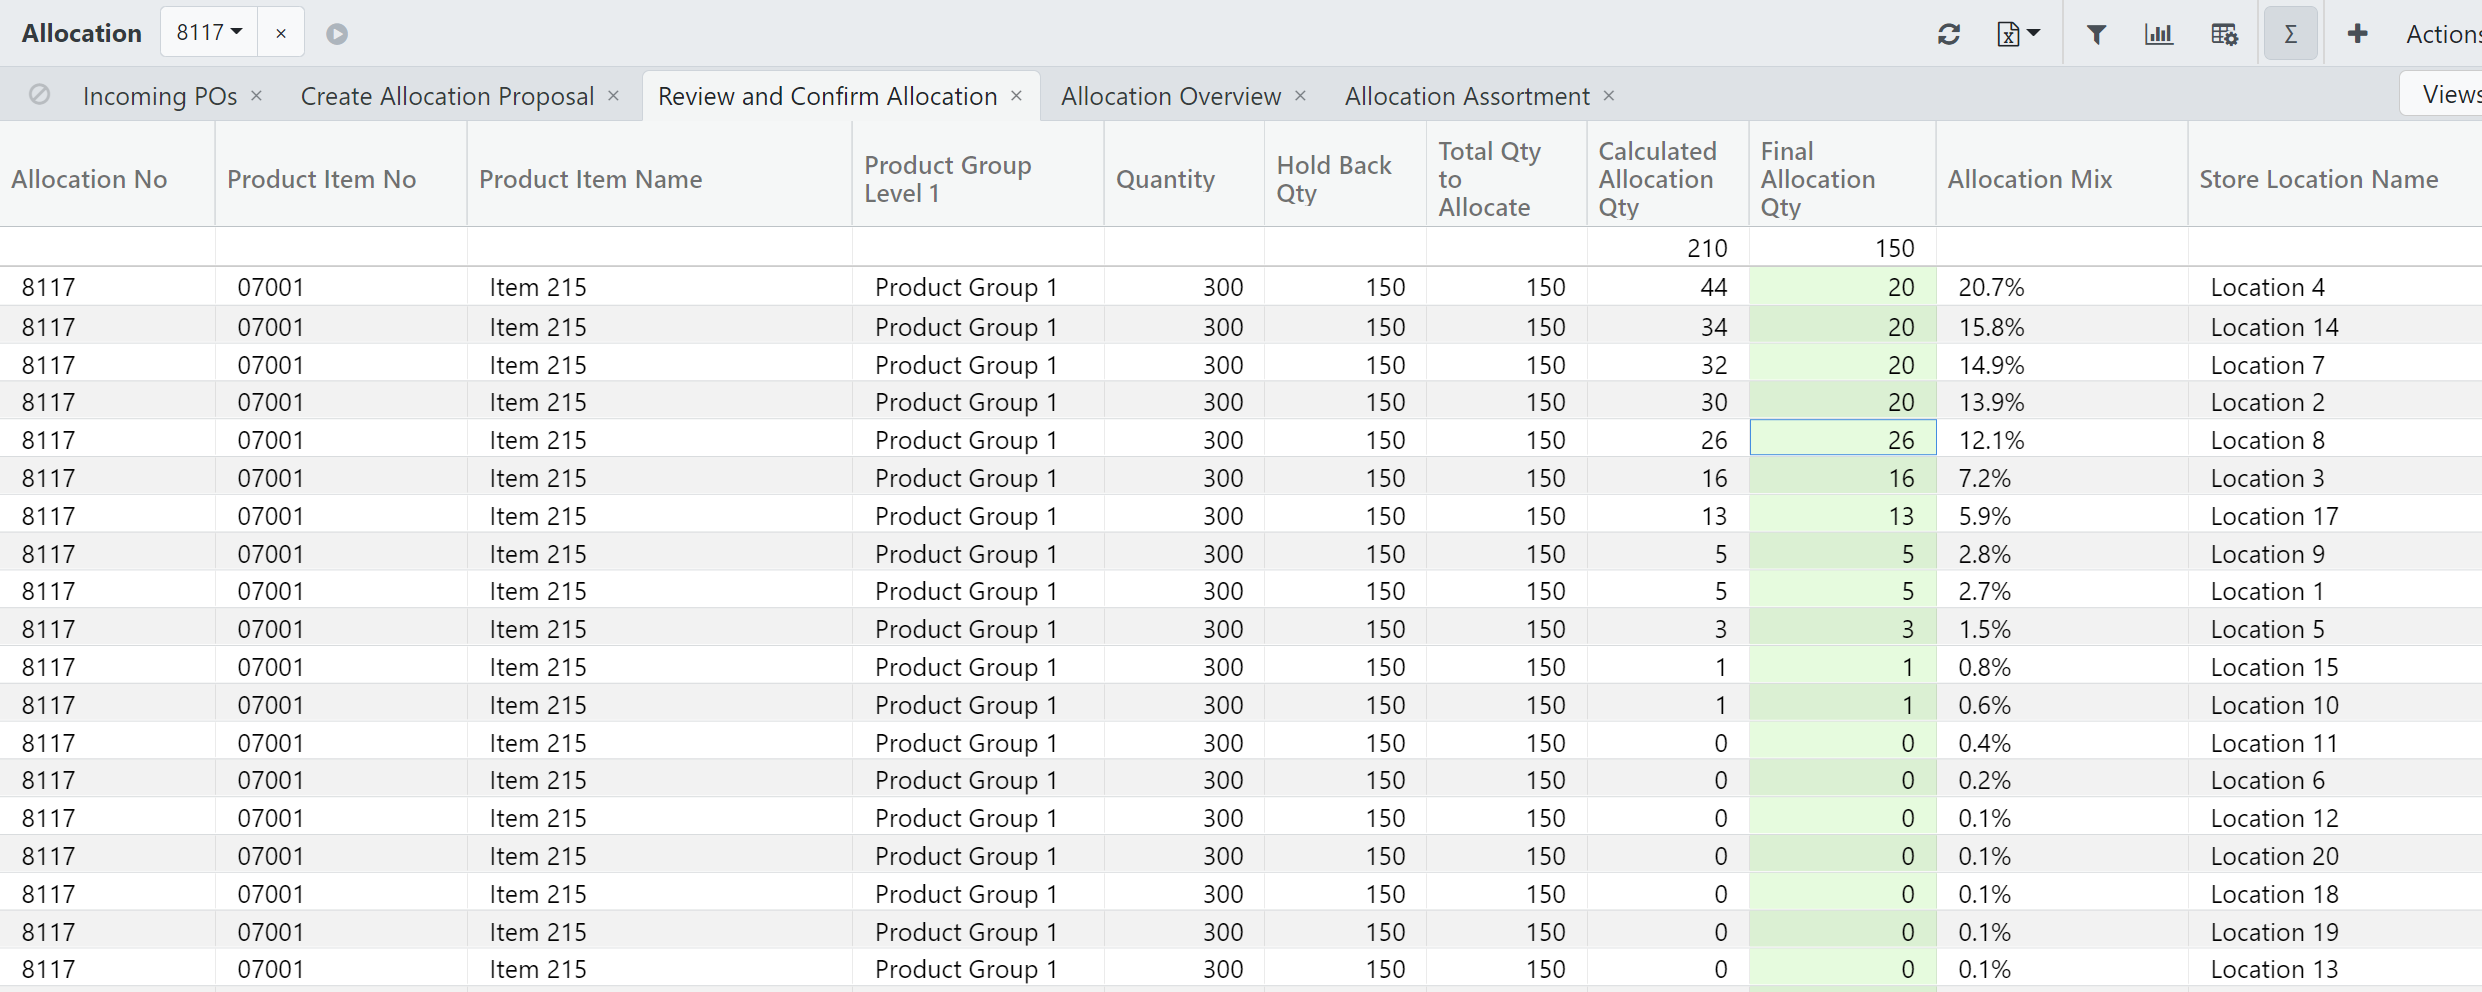The width and height of the screenshot is (2482, 992).
Task: Close the Allocation Assortment tab
Action: pyautogui.click(x=1608, y=96)
